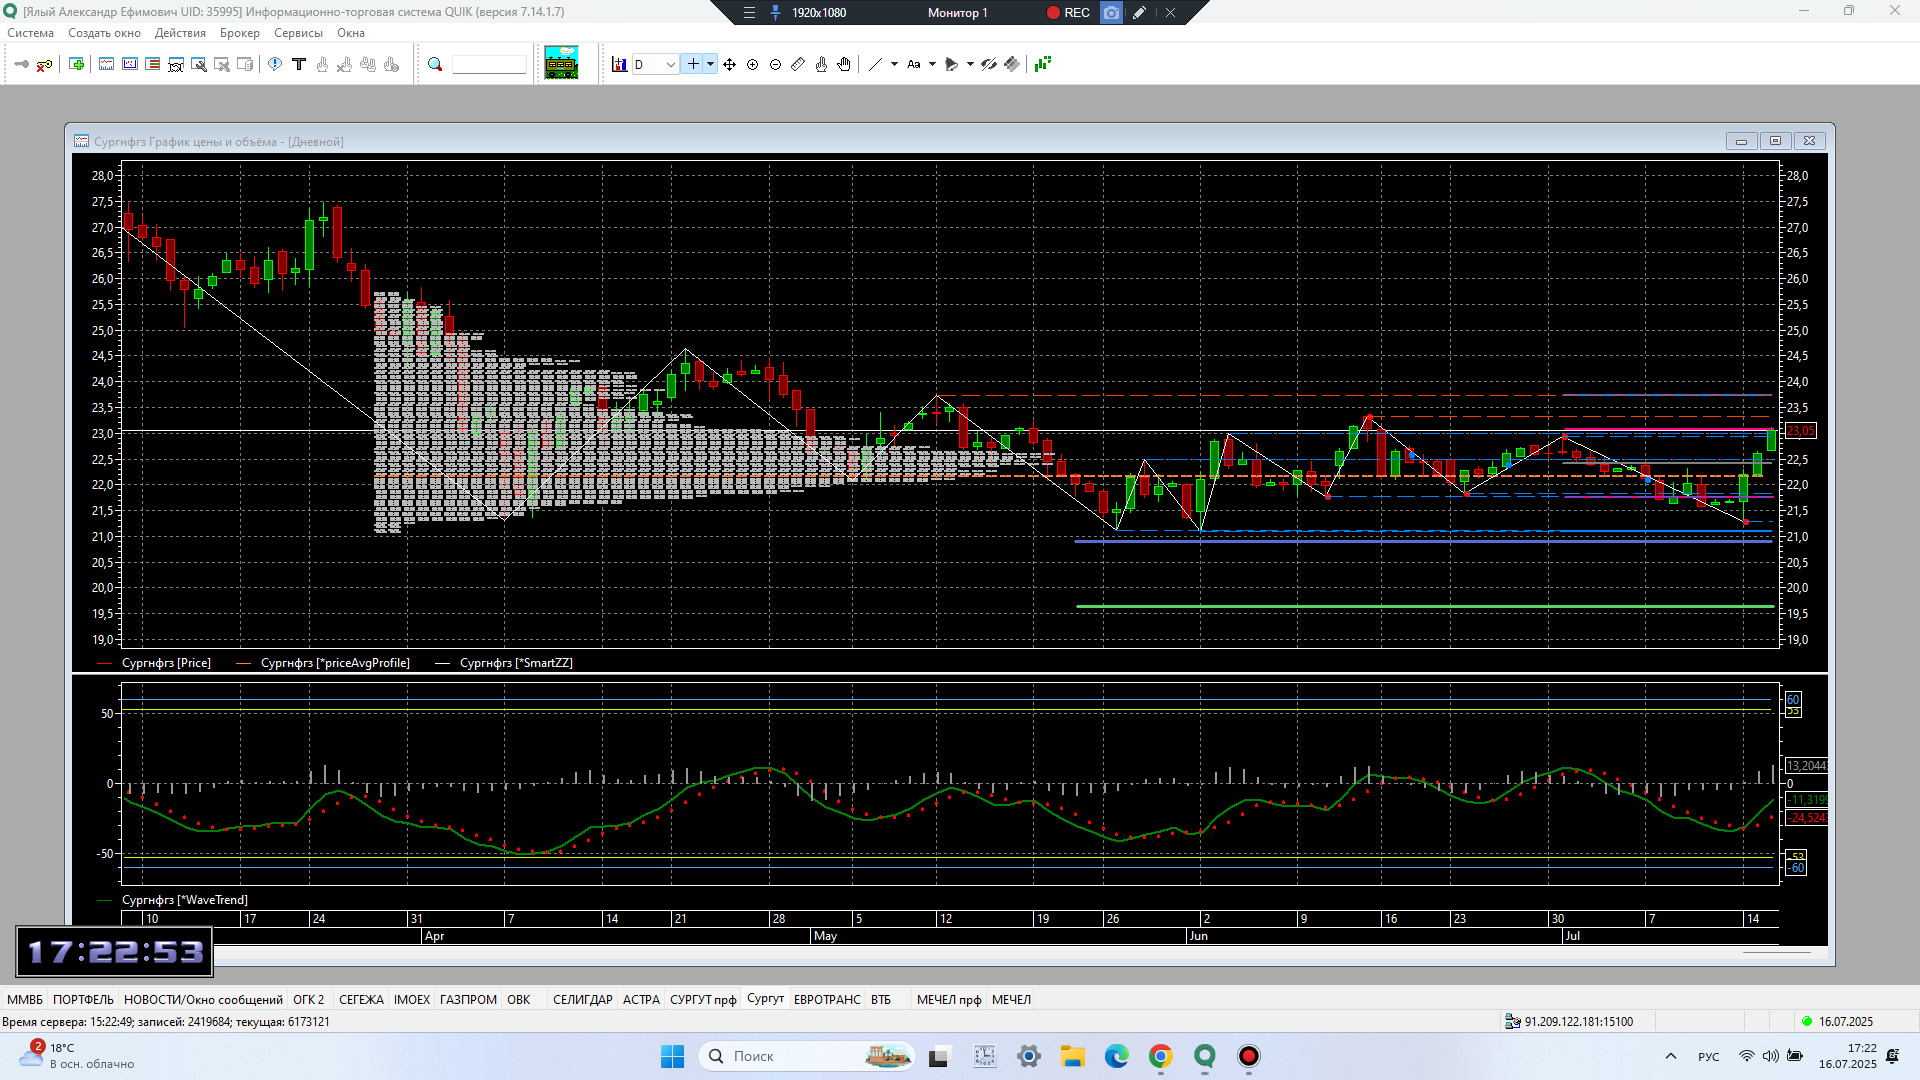This screenshot has width=1920, height=1080.
Task: Click the bold T text icon
Action: [298, 64]
